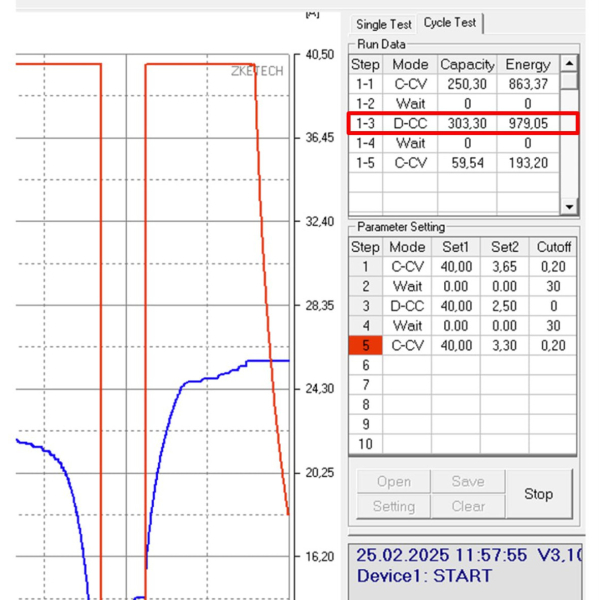The image size is (600, 600).
Task: Click Run Data scrollbar down arrow
Action: 569,207
